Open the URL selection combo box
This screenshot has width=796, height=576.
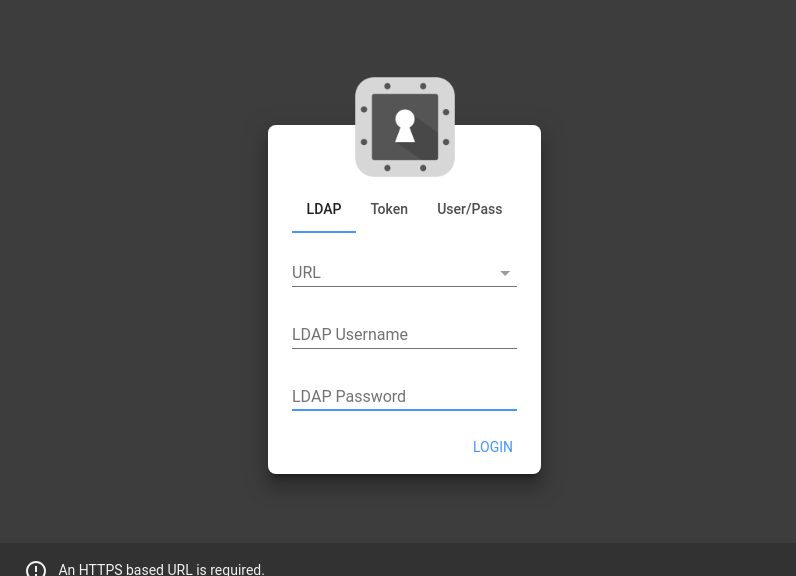(x=404, y=273)
